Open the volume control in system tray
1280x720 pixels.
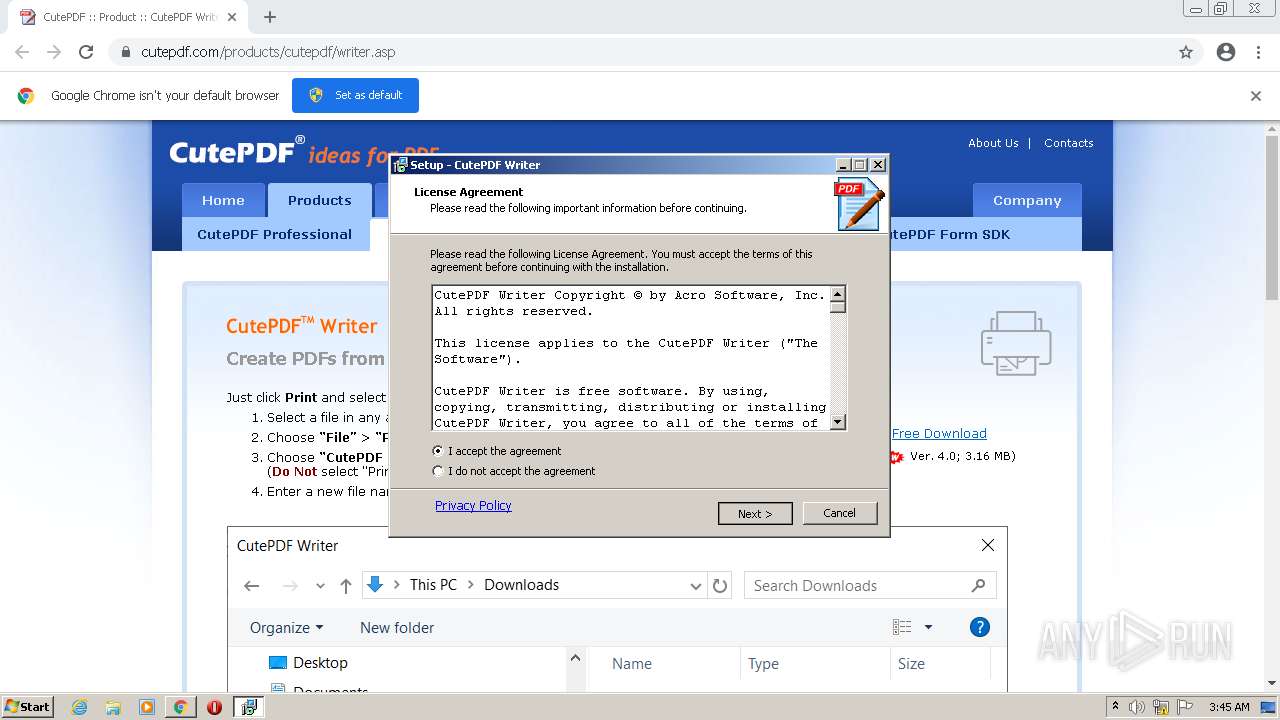pos(1137,707)
